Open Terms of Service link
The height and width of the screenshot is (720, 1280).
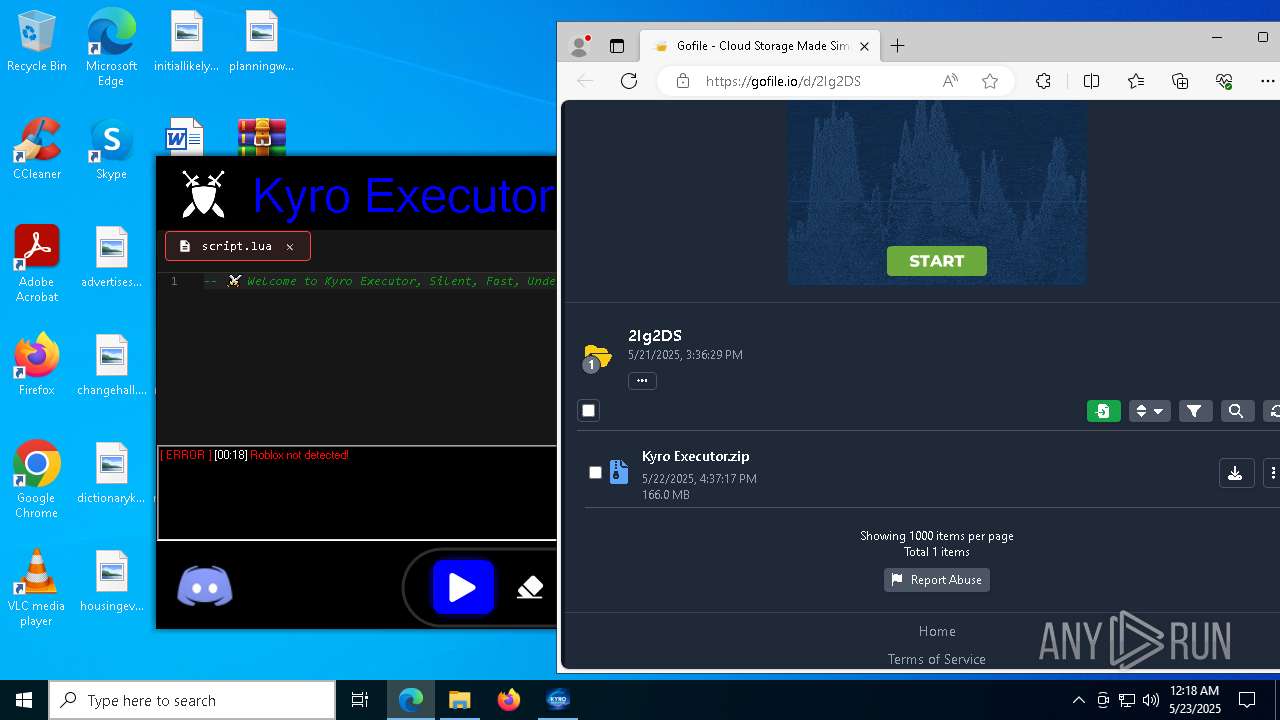click(x=937, y=659)
